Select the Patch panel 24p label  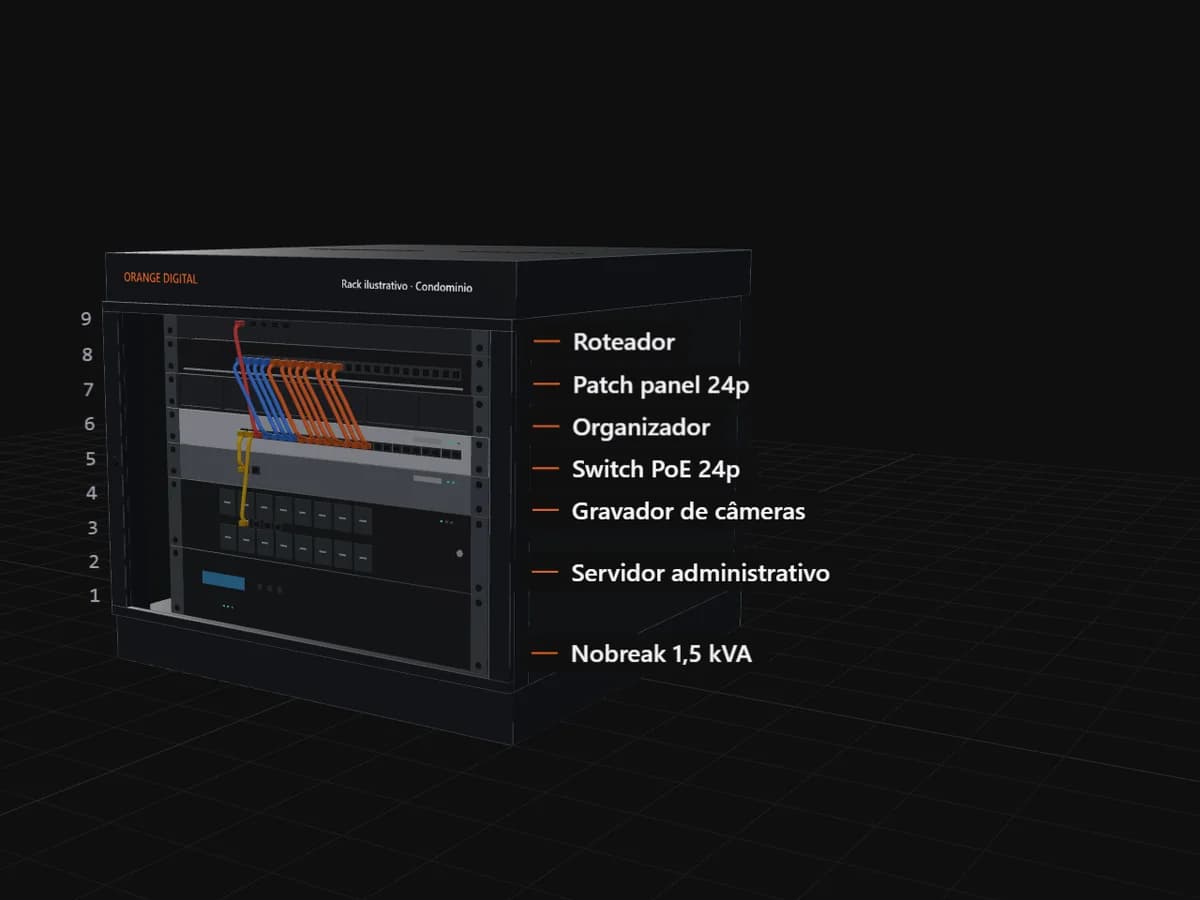(660, 385)
